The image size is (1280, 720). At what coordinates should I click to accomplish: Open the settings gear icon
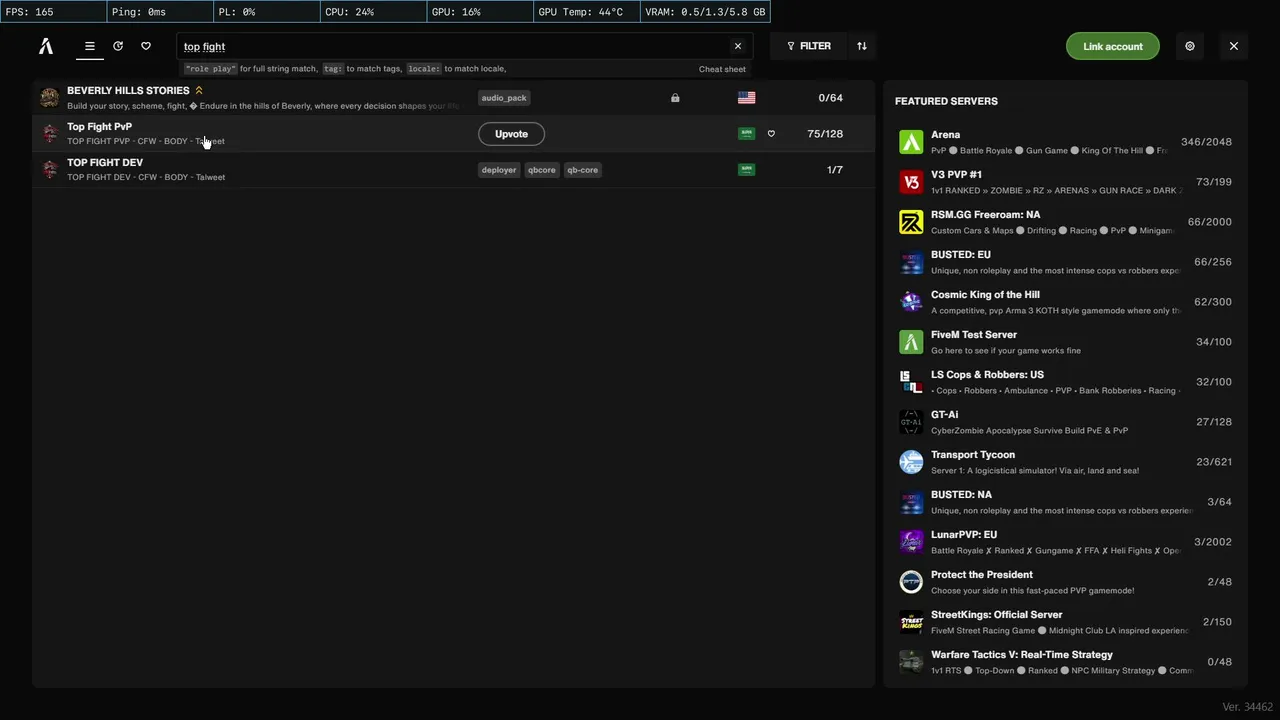(1190, 46)
